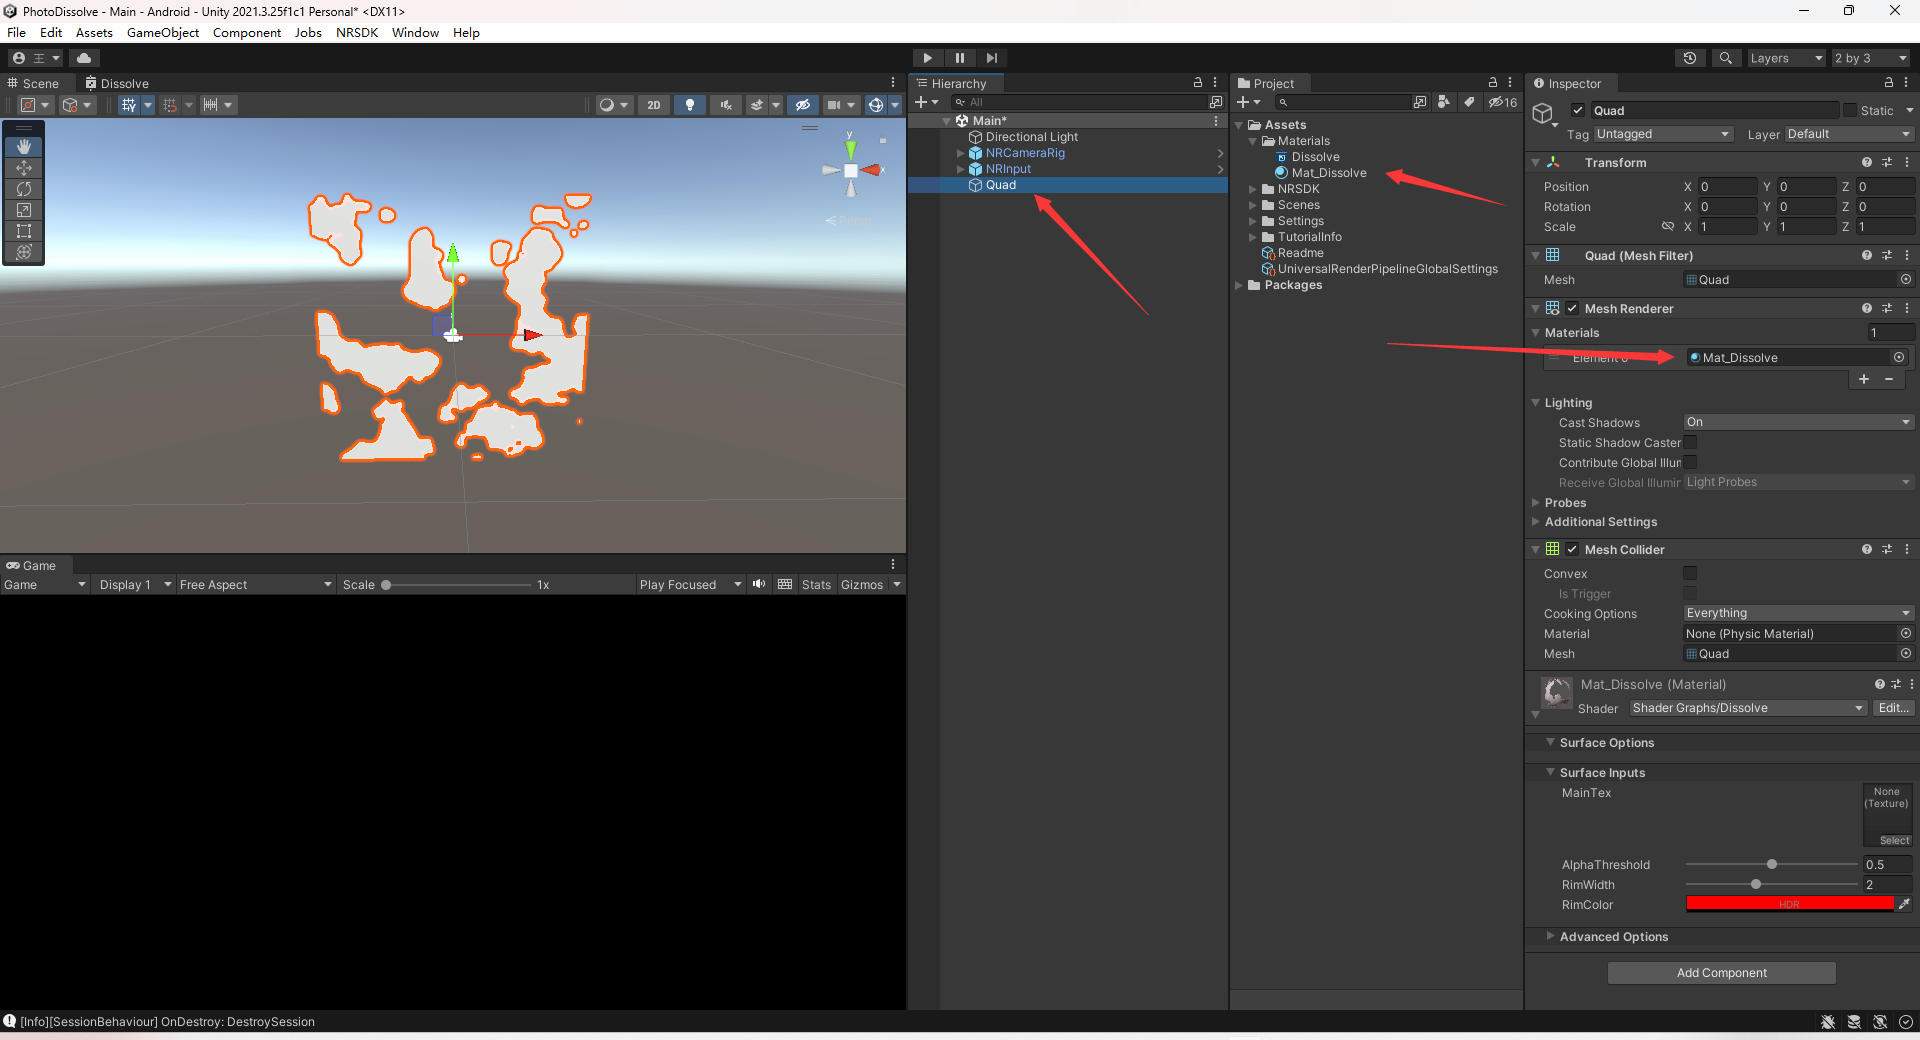This screenshot has height=1040, width=1920.
Task: Open the Cast Shadows dropdown
Action: (1797, 422)
